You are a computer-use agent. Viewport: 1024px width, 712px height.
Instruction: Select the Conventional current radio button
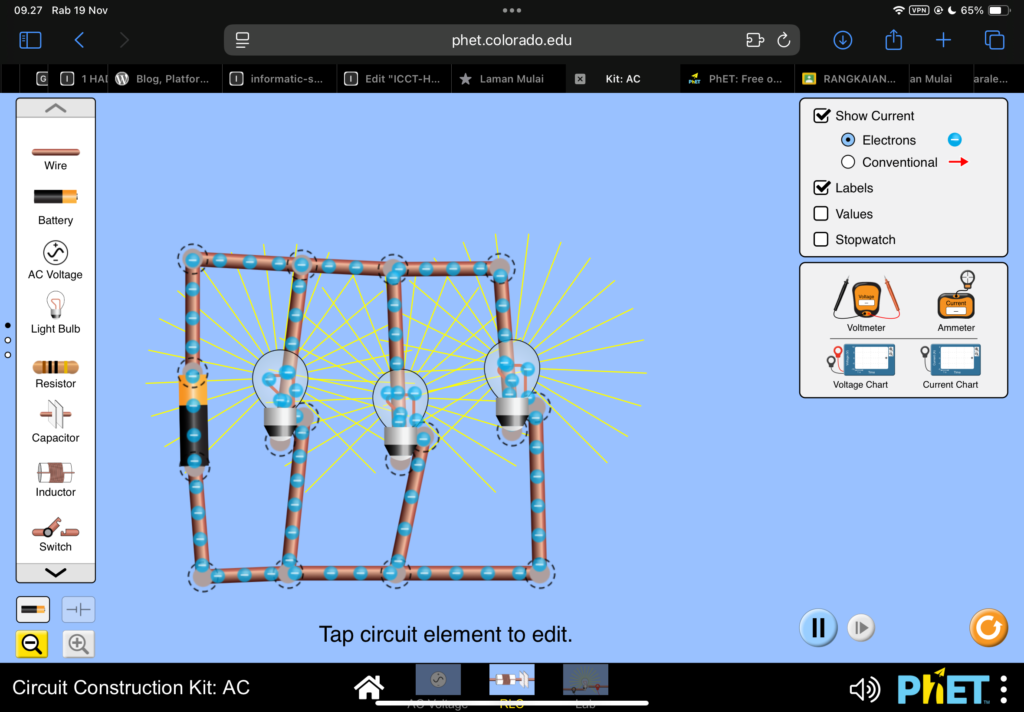(x=848, y=162)
